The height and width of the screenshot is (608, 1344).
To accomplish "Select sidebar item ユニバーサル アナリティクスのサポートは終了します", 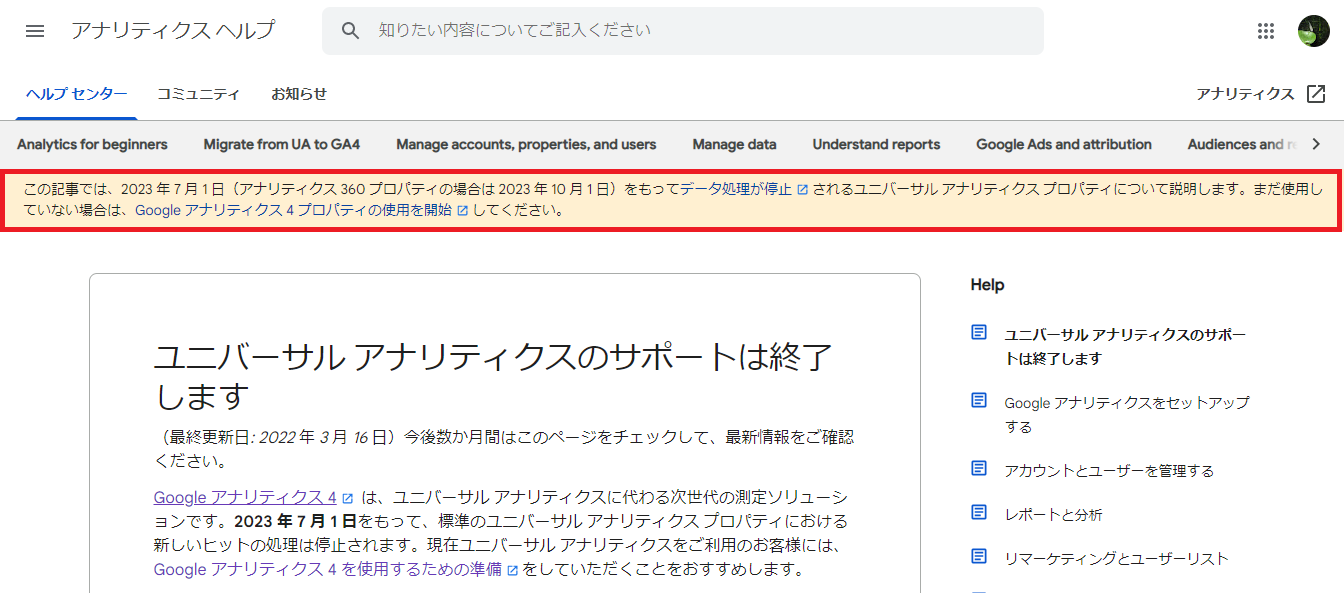I will (1125, 347).
